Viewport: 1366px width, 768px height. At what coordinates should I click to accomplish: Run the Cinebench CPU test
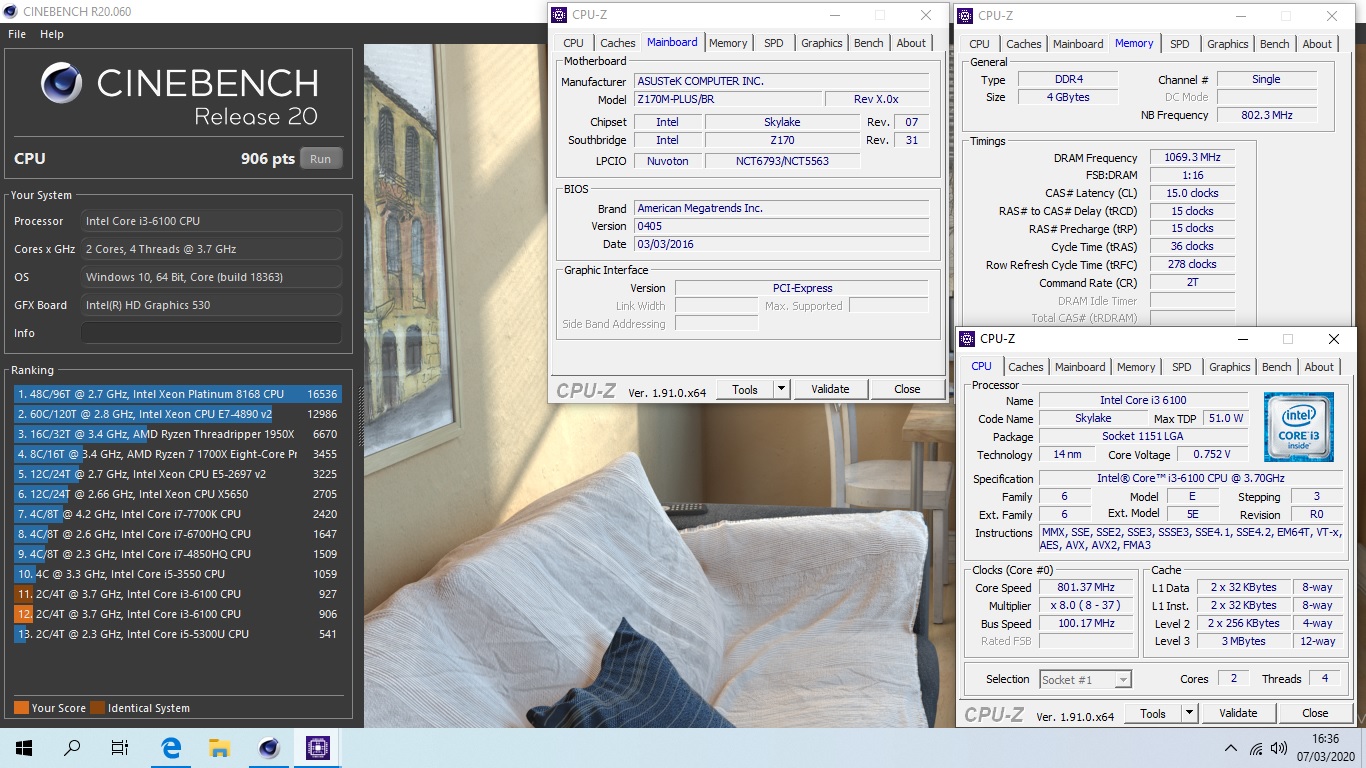pos(320,159)
